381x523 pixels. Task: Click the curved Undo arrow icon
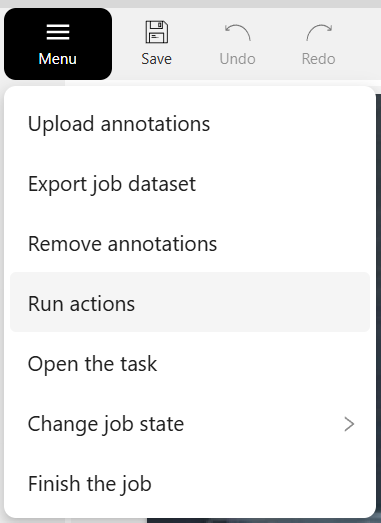pyautogui.click(x=238, y=33)
